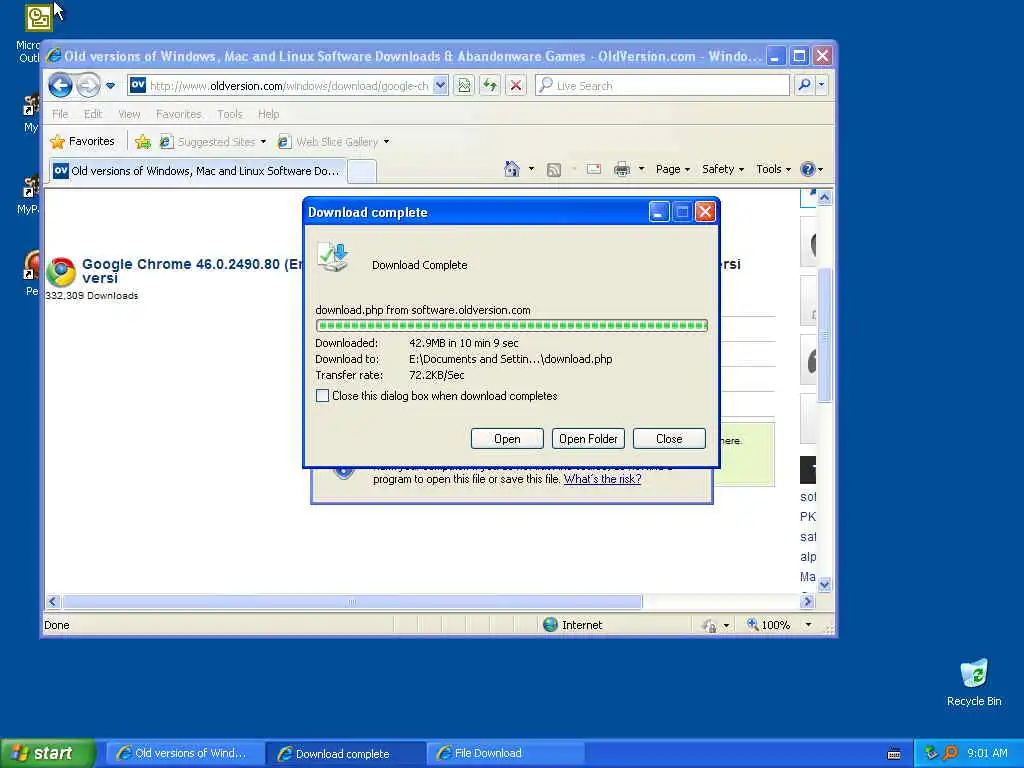
Task: Refresh the page with the green arrows icon
Action: (x=490, y=86)
